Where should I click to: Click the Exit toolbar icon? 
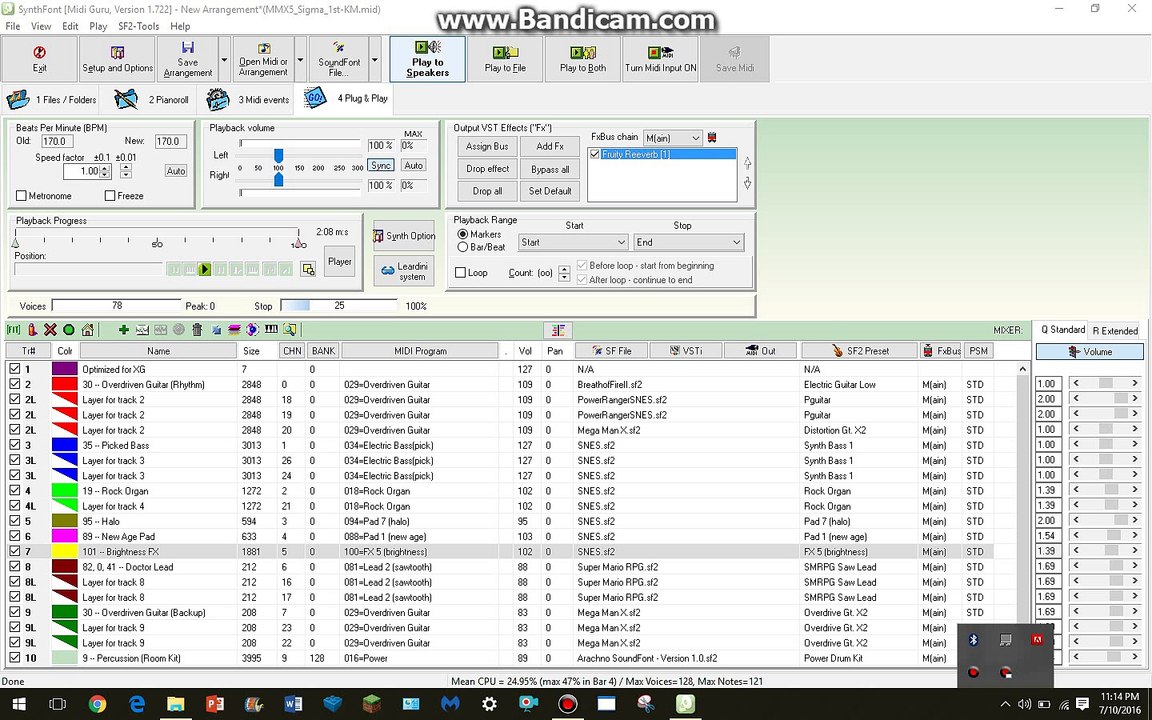click(40, 59)
